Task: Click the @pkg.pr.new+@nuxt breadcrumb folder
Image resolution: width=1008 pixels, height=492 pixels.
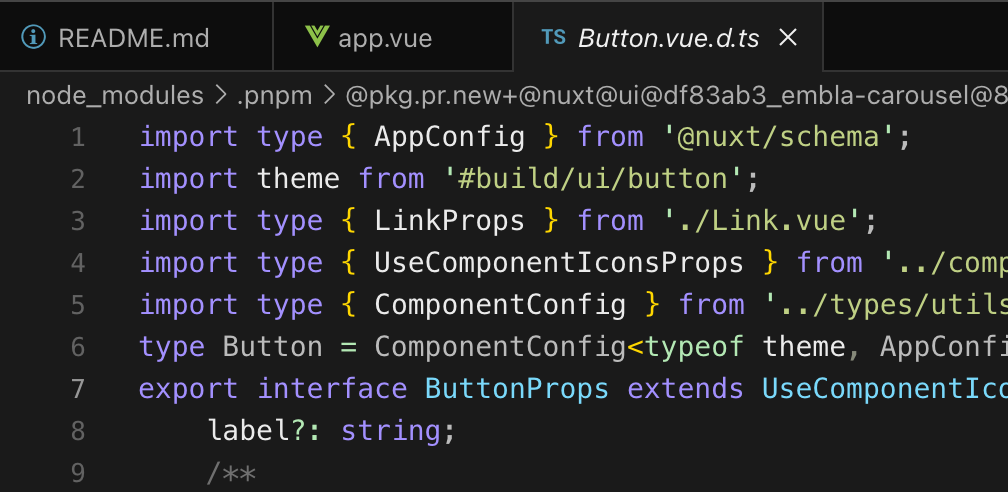Action: tap(677, 96)
